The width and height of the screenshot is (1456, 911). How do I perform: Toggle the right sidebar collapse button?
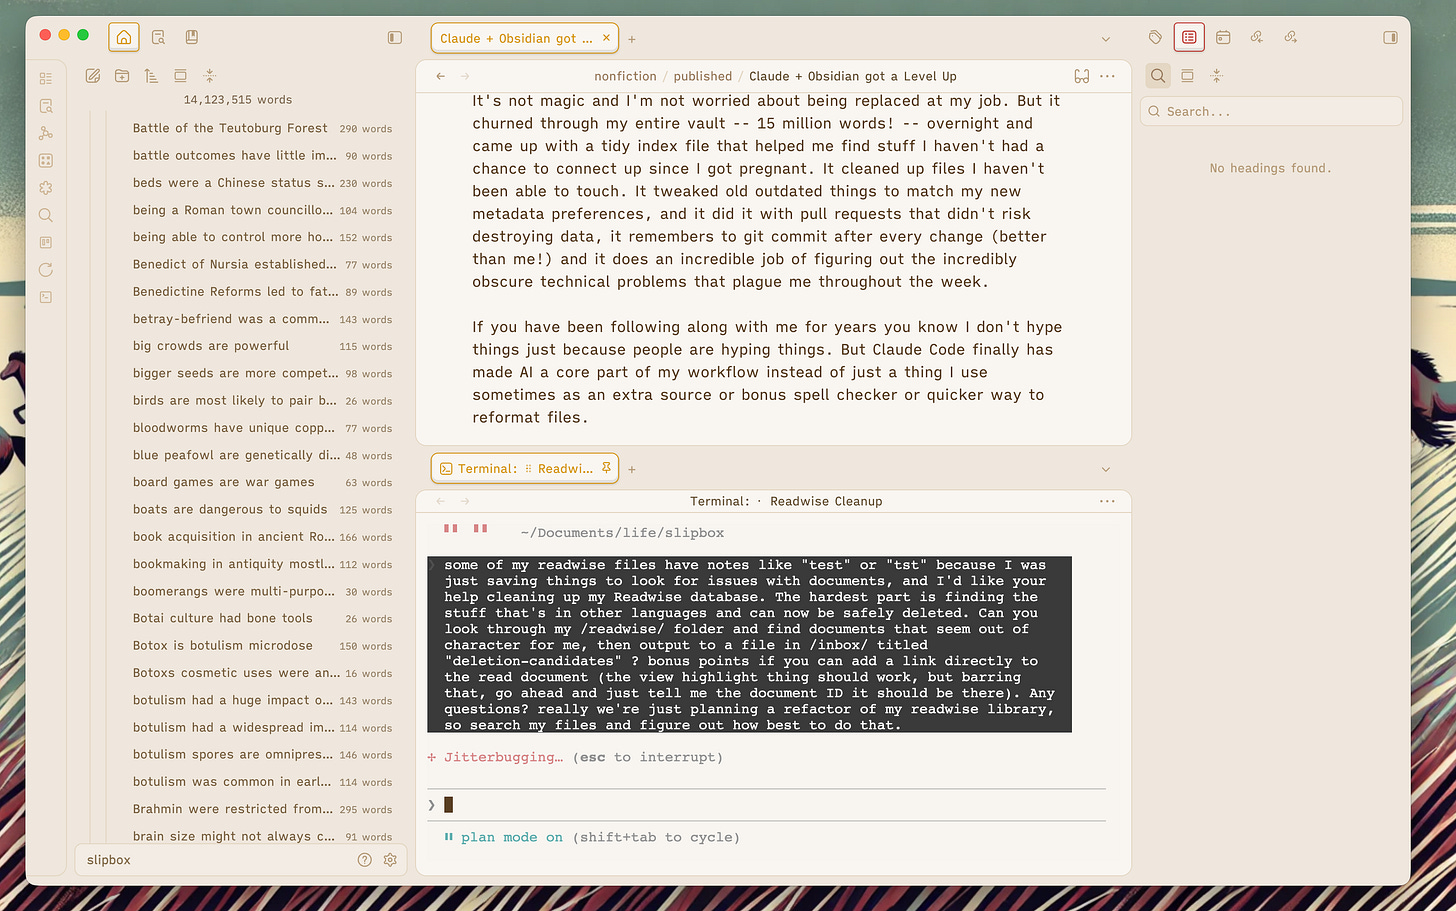(1390, 37)
